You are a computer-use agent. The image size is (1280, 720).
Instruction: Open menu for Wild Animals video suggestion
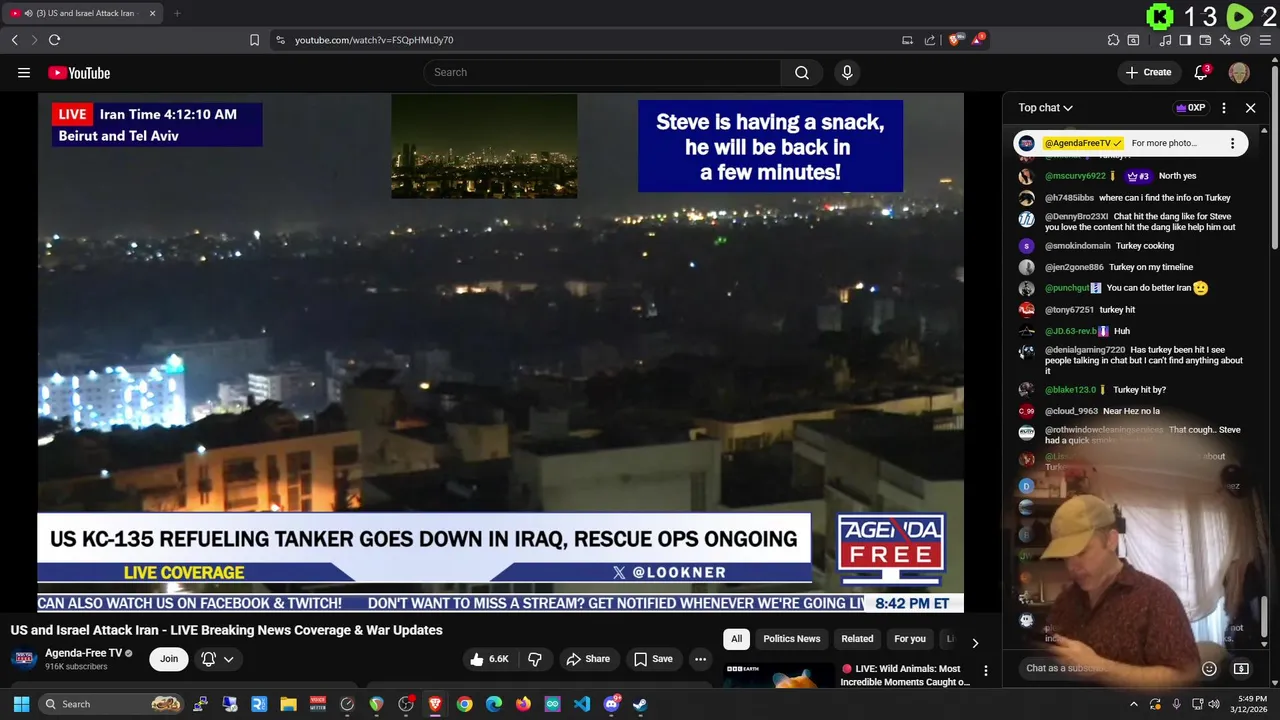coord(985,671)
